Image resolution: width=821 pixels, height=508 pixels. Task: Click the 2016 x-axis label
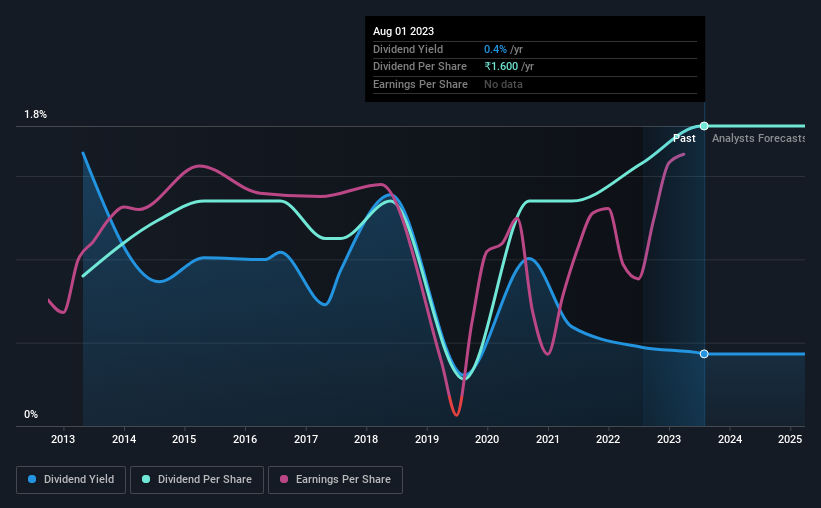(245, 439)
